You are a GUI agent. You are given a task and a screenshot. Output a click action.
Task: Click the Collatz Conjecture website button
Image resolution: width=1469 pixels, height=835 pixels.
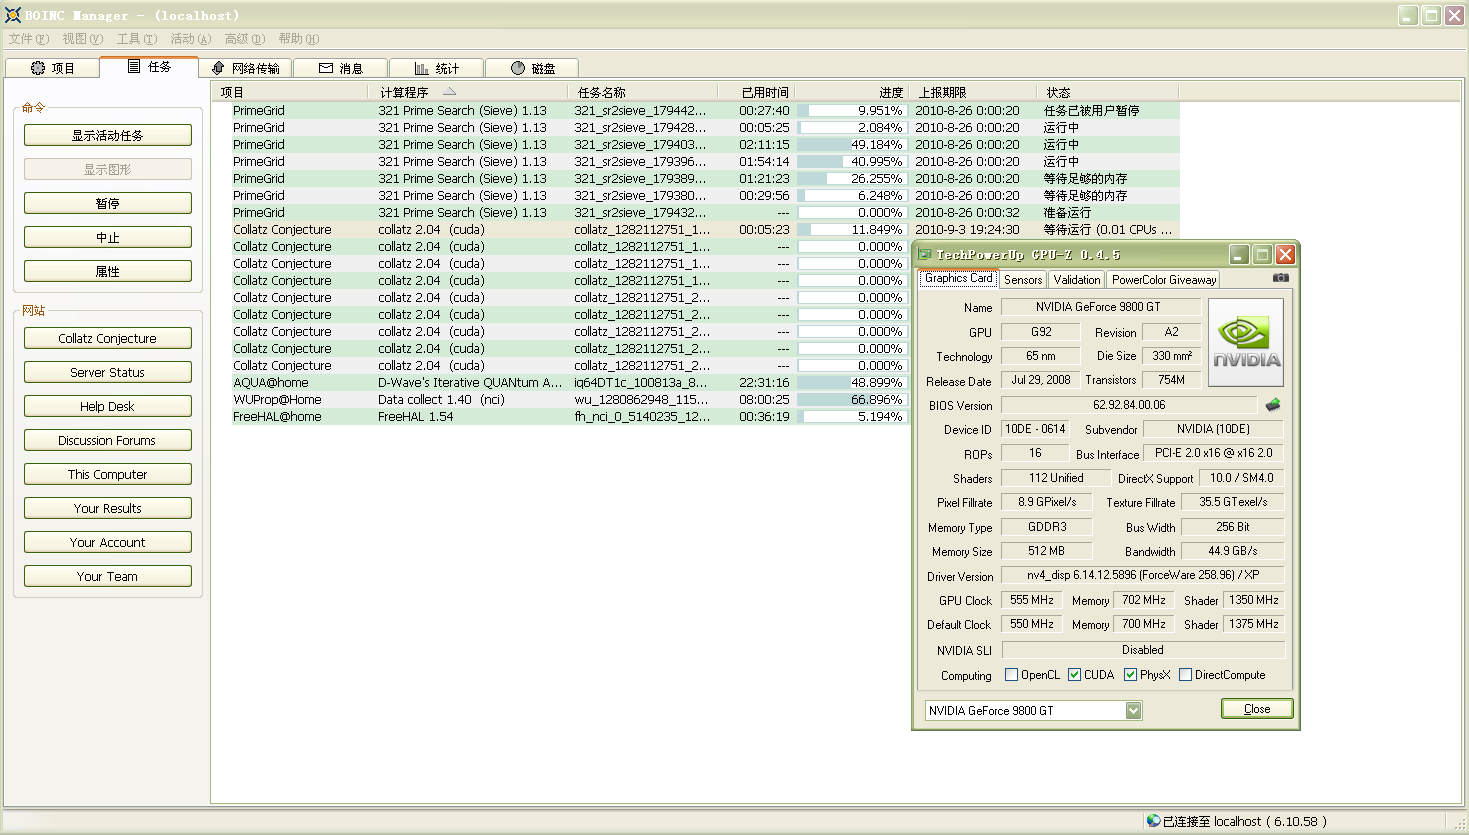108,338
